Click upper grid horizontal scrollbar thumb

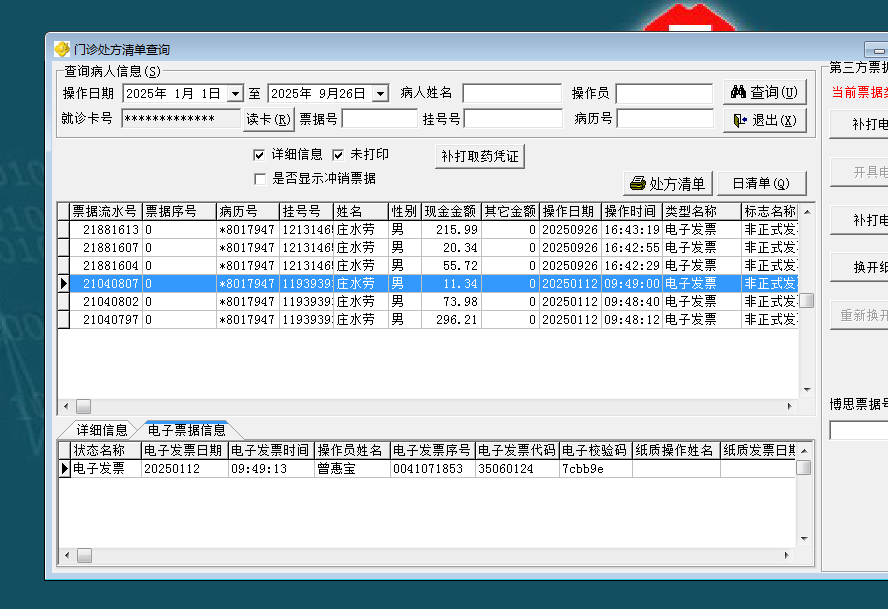coord(83,406)
